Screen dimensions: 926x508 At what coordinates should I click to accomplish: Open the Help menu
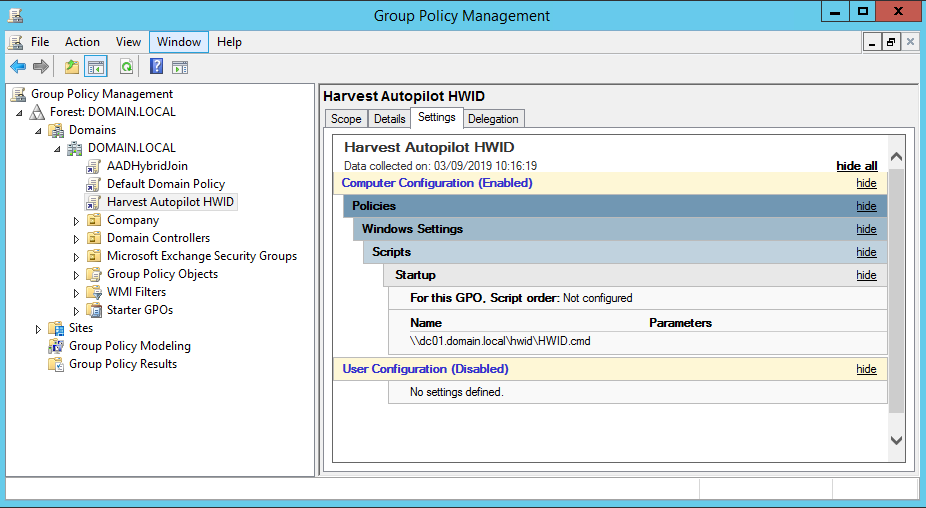[229, 42]
